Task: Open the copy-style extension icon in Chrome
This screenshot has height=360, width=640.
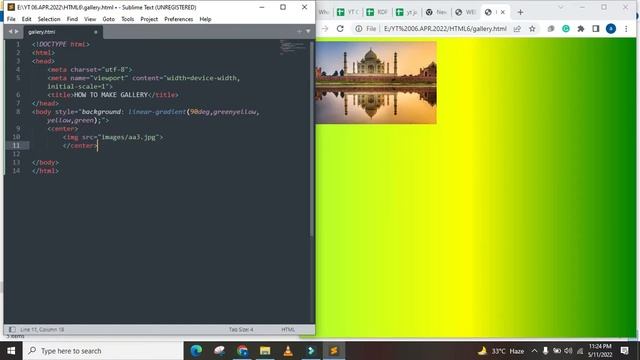Action: click(x=551, y=29)
